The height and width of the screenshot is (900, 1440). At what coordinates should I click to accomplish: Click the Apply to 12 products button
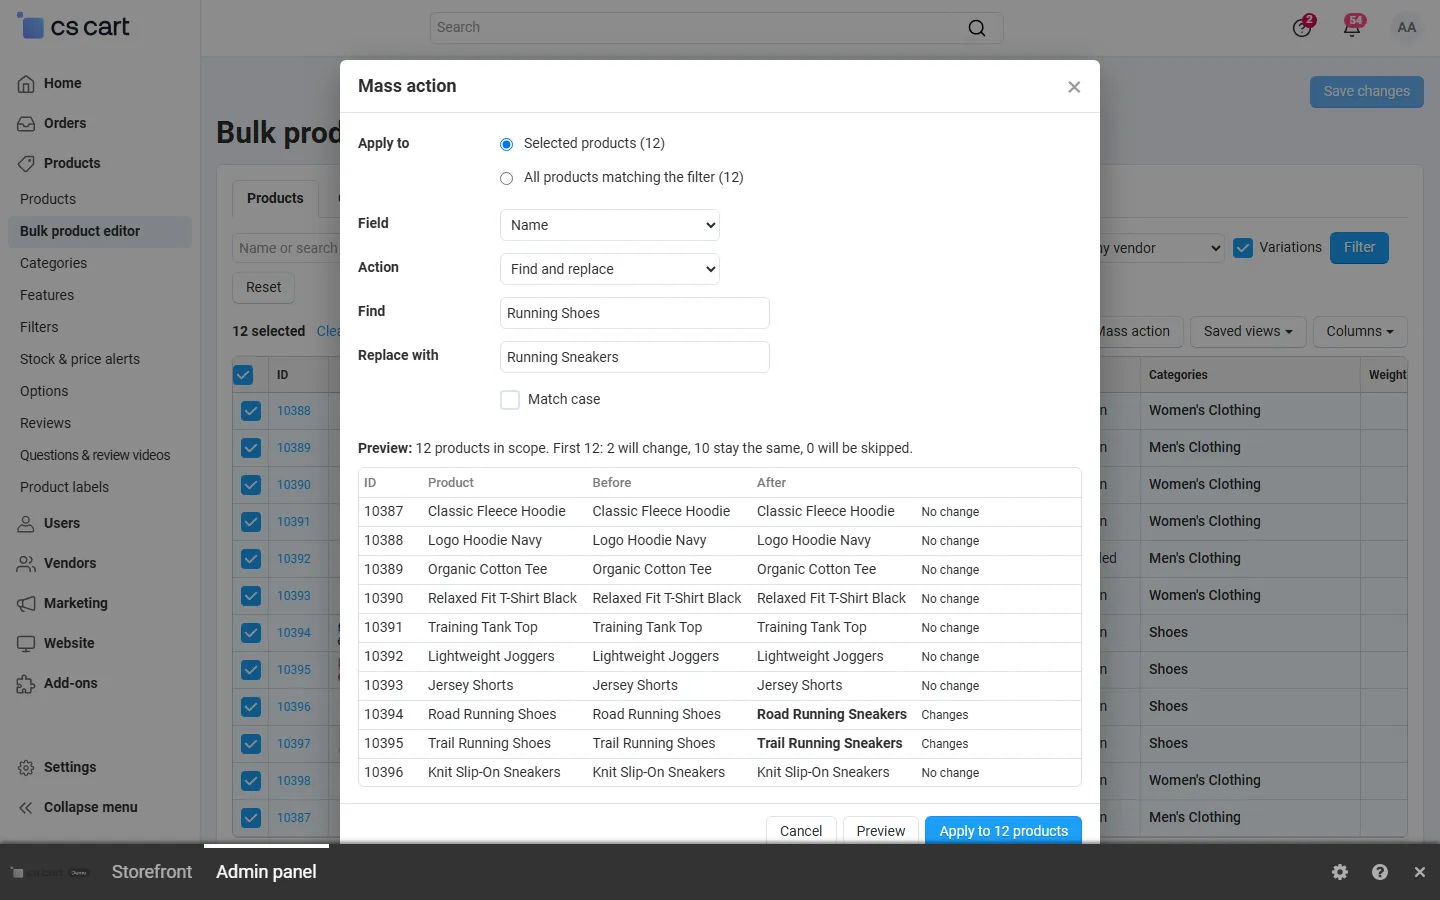(1003, 830)
